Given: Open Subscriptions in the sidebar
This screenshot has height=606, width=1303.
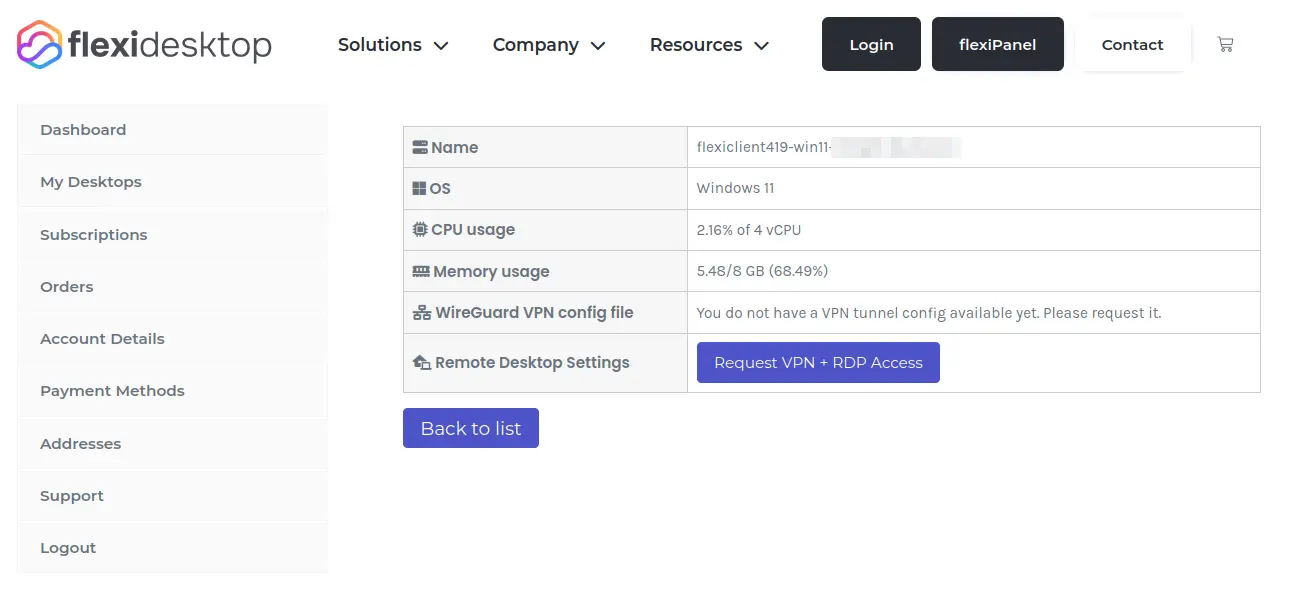Looking at the screenshot, I should pos(173,235).
